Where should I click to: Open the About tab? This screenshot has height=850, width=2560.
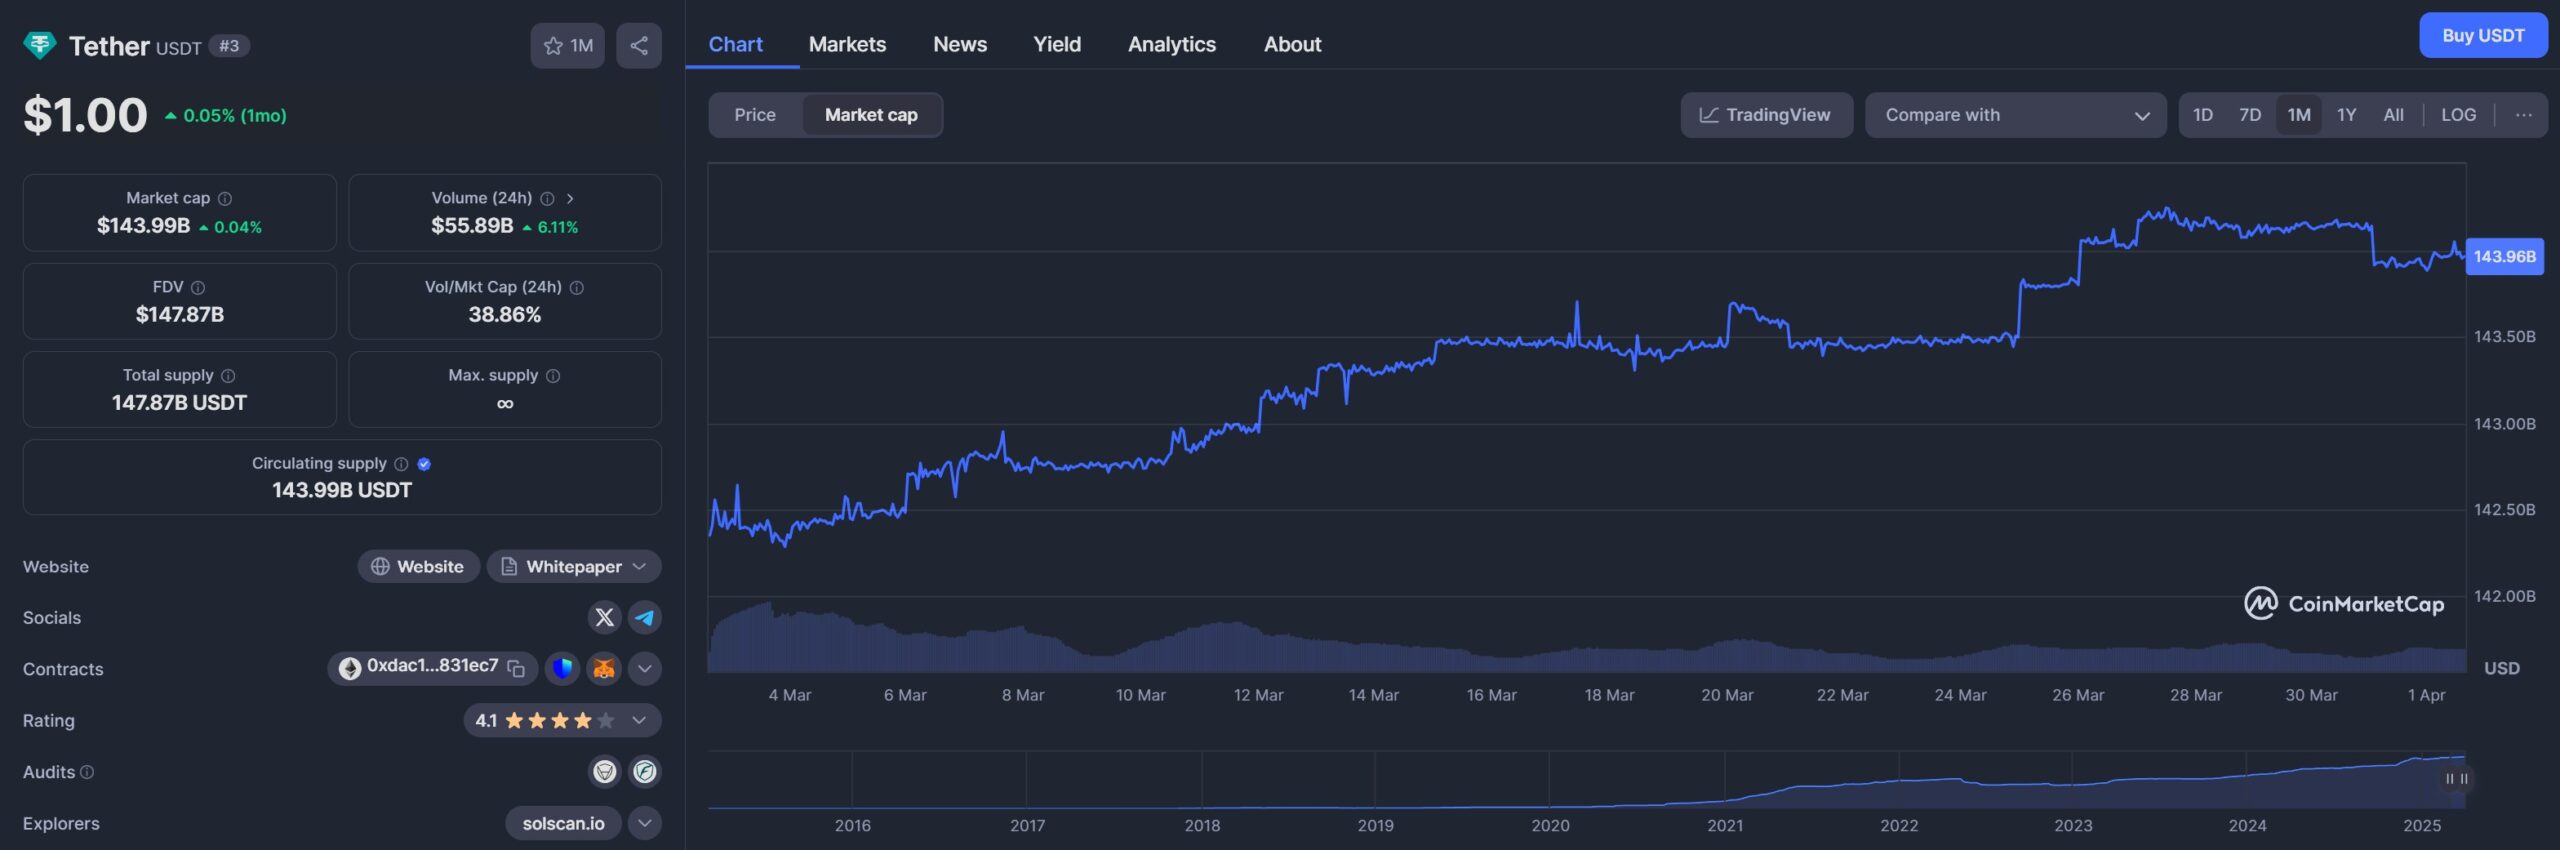point(1292,44)
